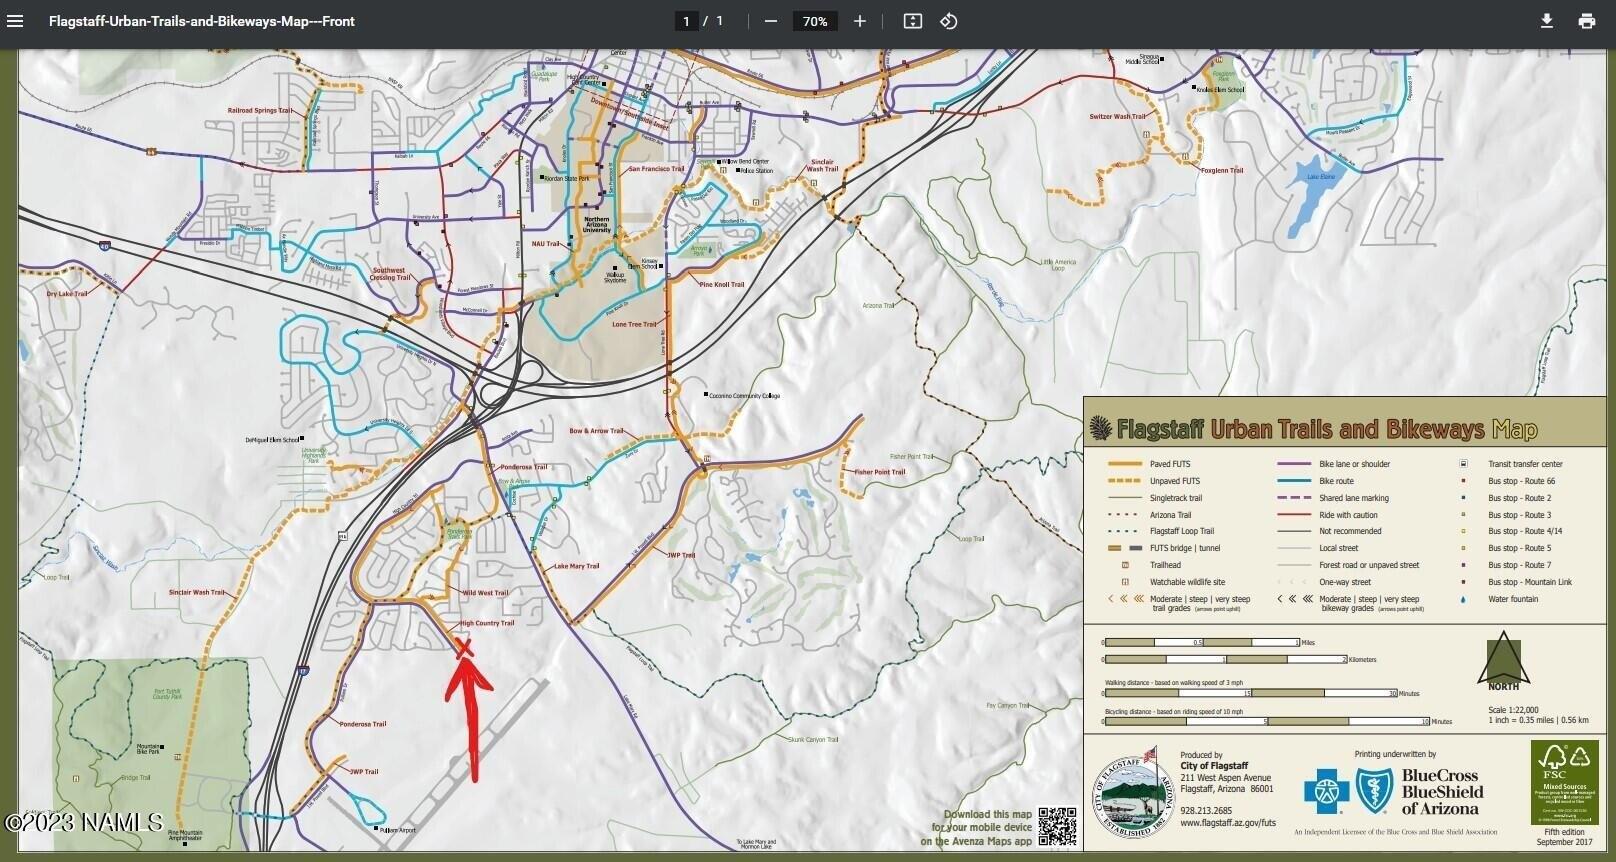This screenshot has height=862, width=1616.
Task: Click the Dry Lake Trail label
Action: (66, 294)
